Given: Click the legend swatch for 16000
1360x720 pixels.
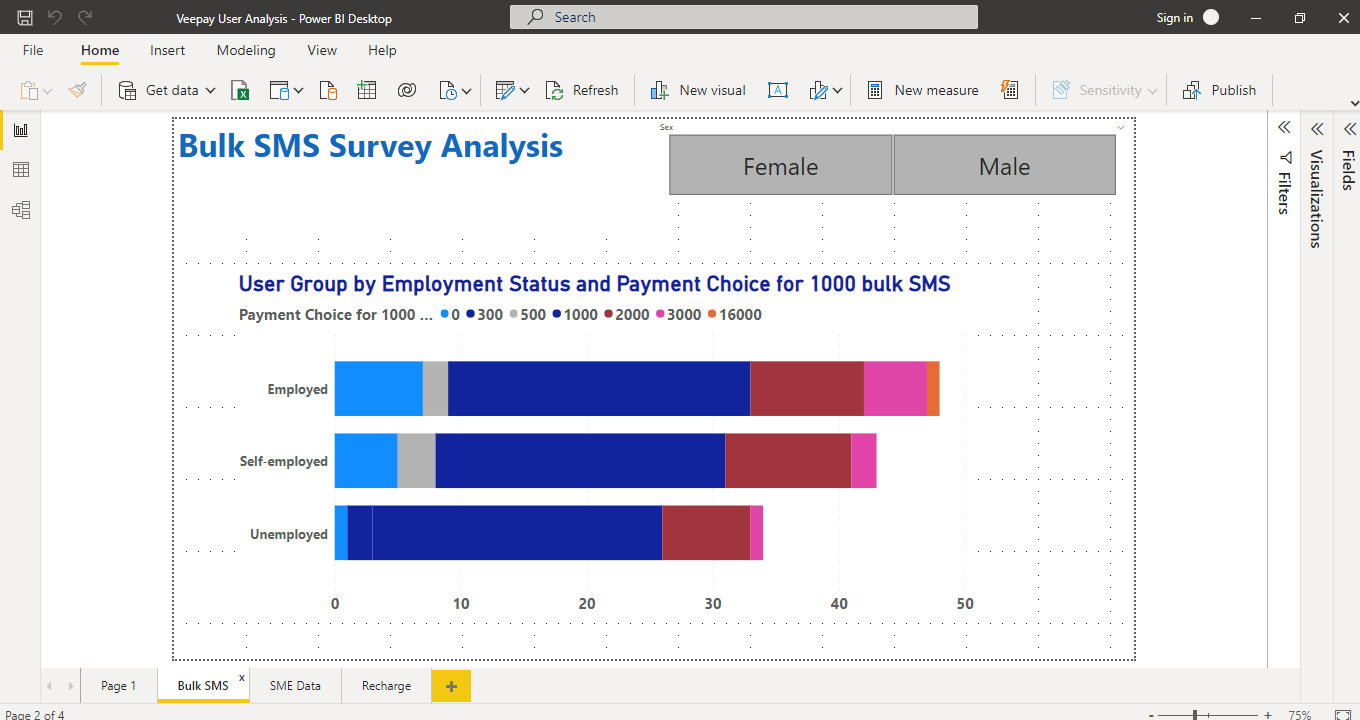Looking at the screenshot, I should pos(712,315).
